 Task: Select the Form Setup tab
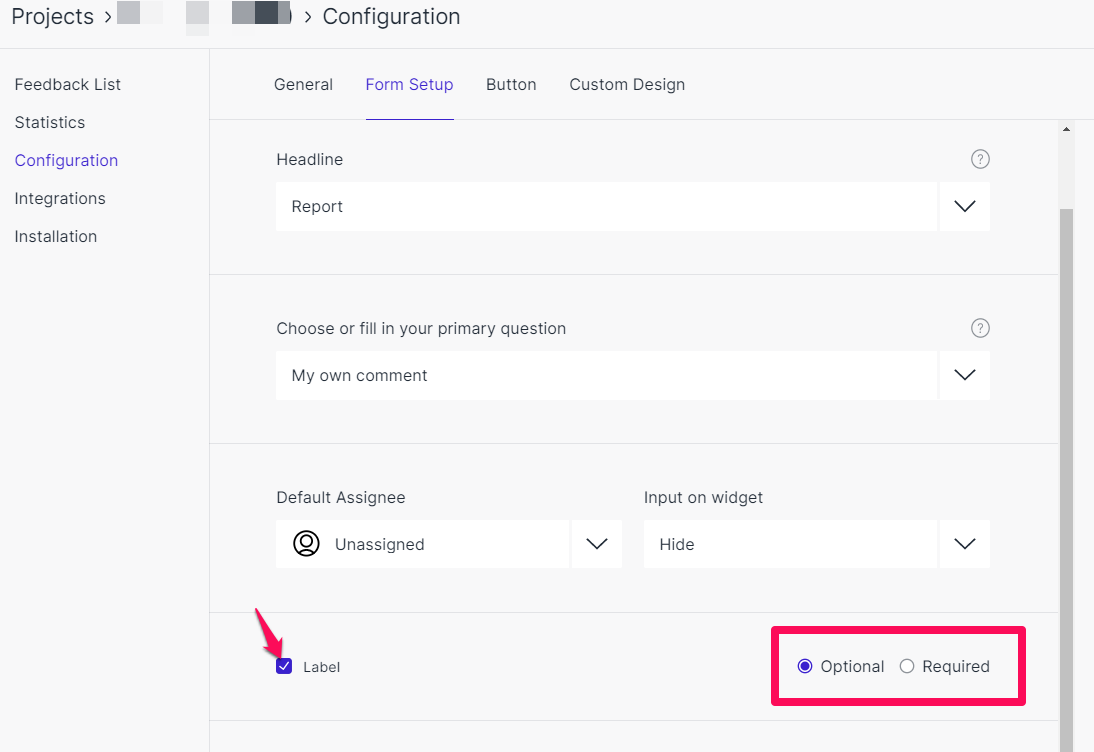click(x=409, y=85)
